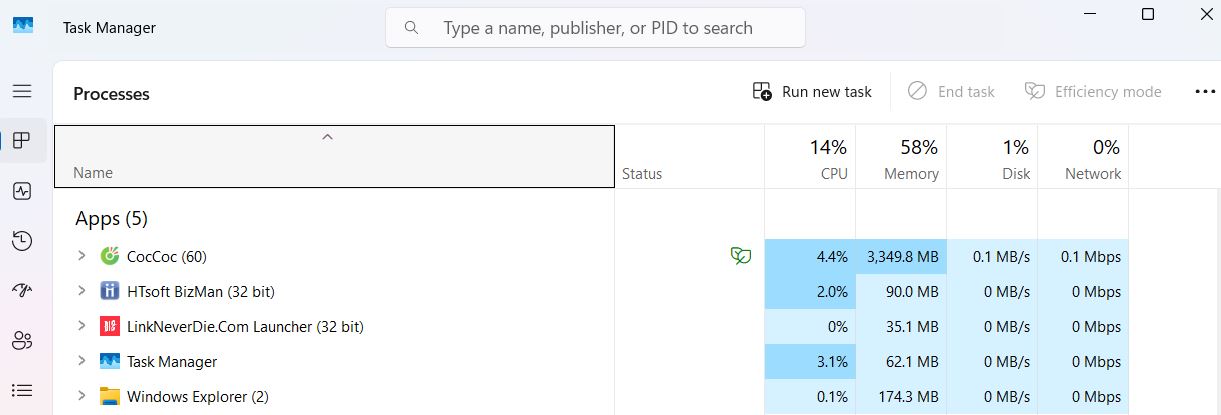The image size is (1221, 415).
Task: Click the Processes page heading
Action: 111,94
